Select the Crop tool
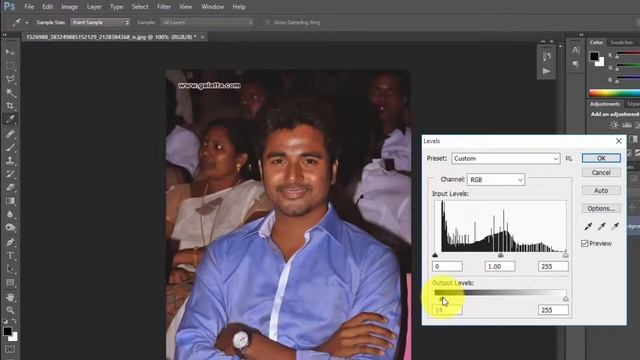This screenshot has height=360, width=640. (x=10, y=106)
